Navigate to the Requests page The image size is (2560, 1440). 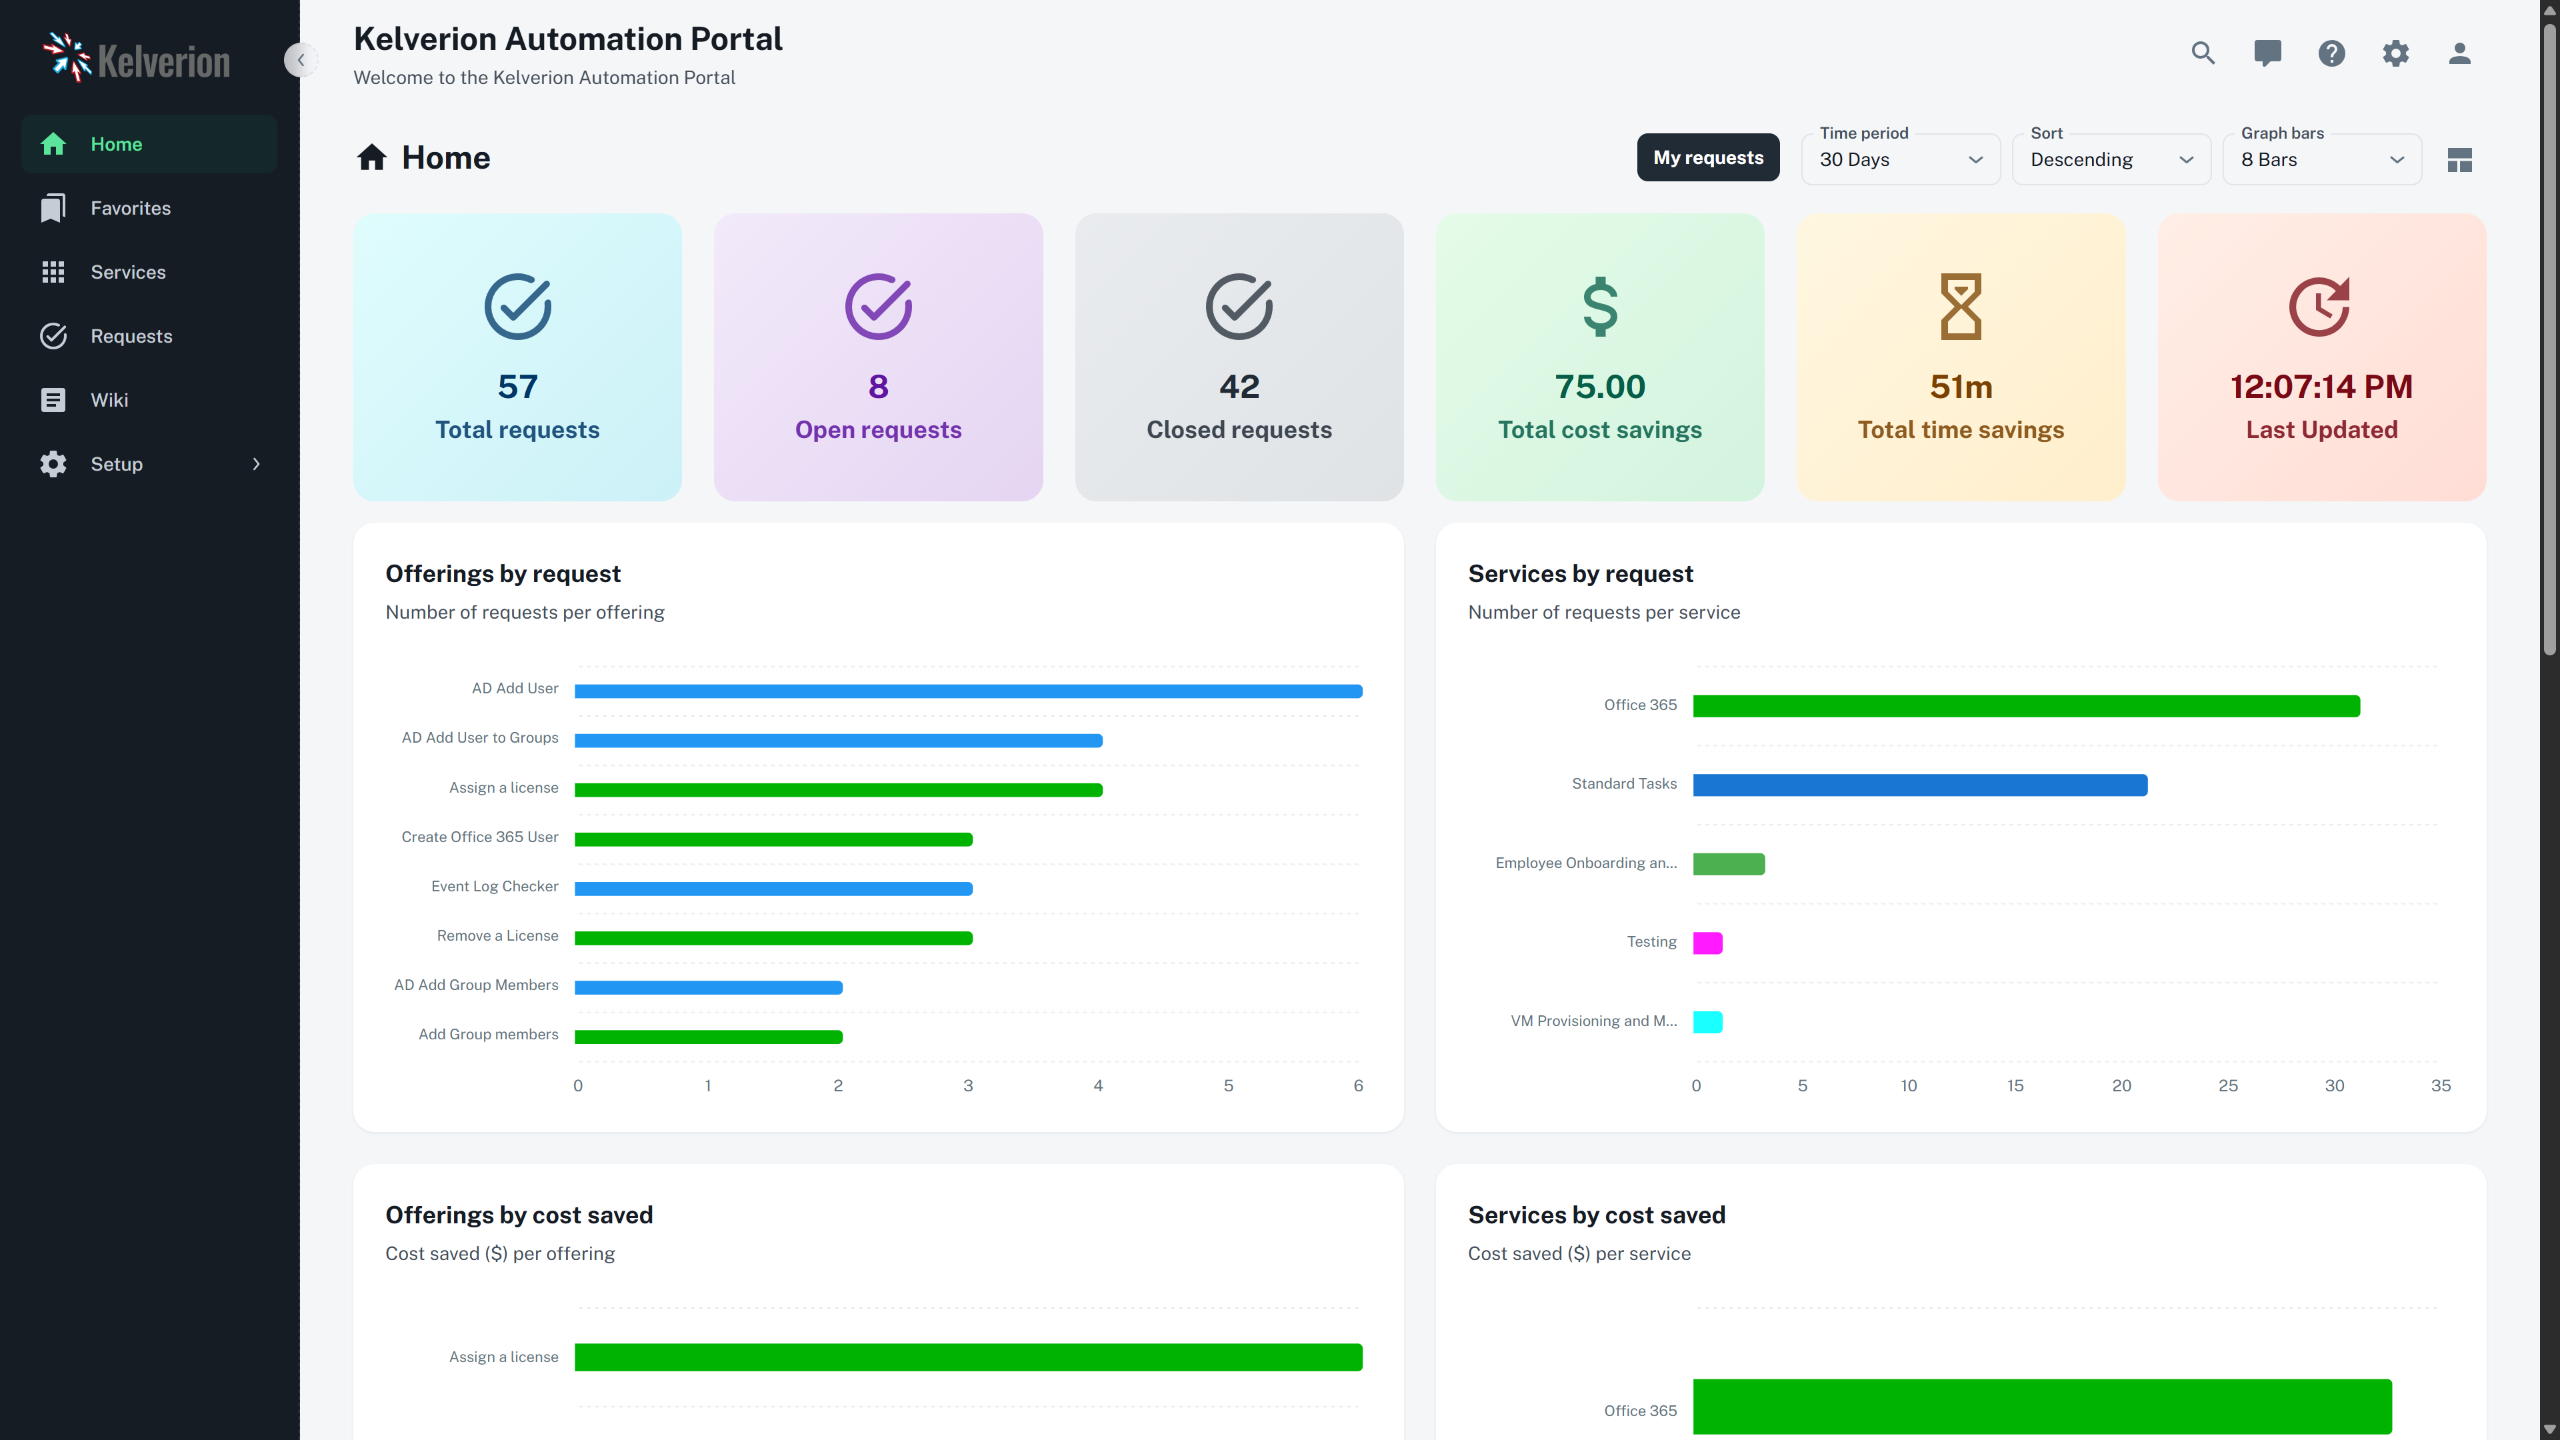(x=131, y=336)
